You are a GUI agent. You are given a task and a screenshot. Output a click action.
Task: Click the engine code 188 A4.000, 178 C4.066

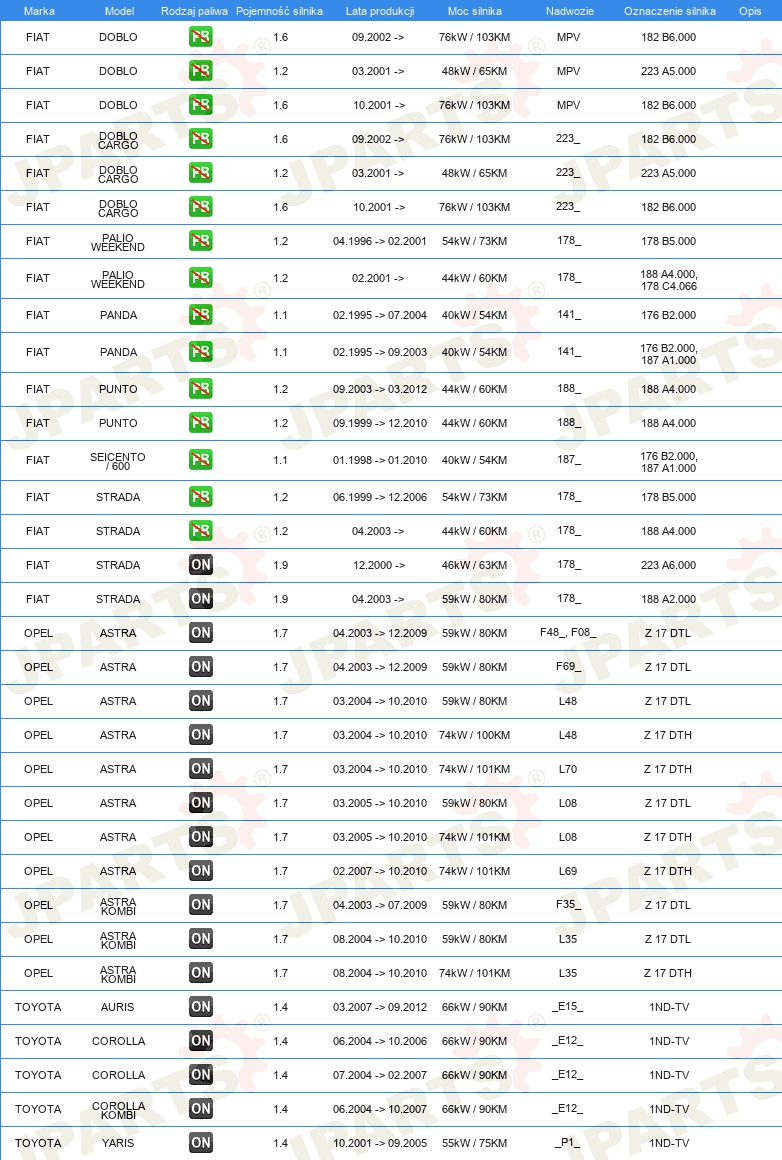point(669,280)
